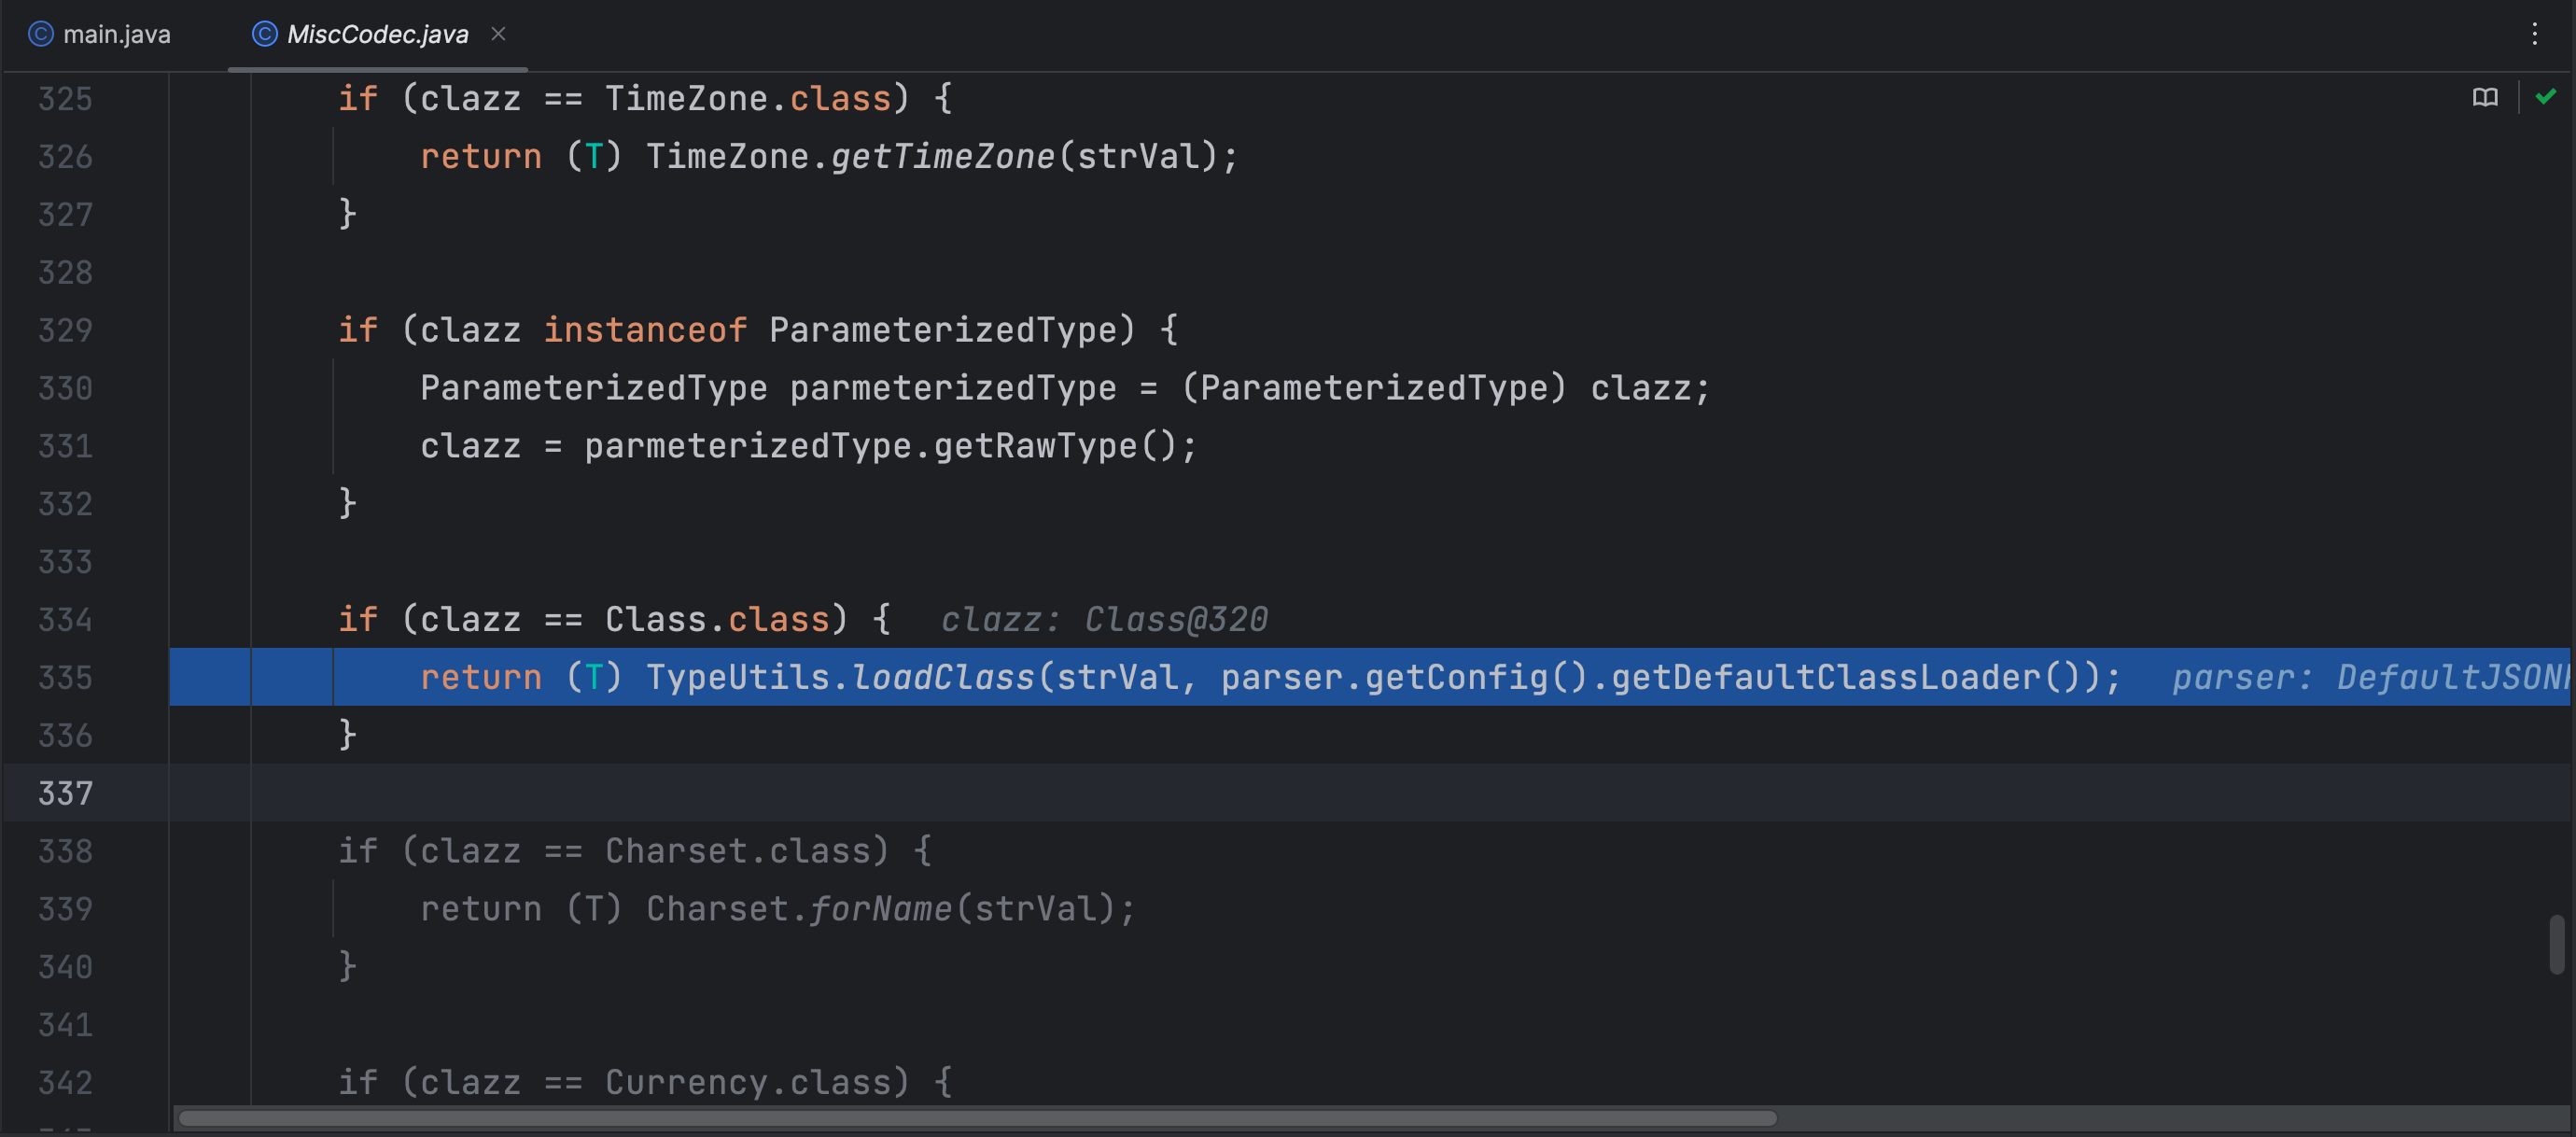2576x1137 pixels.
Task: Click parmeterizedType variable declaration on line 330
Action: pyautogui.click(x=953, y=388)
